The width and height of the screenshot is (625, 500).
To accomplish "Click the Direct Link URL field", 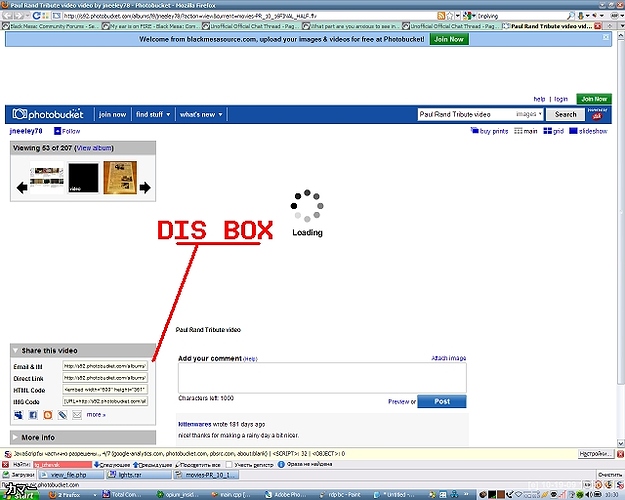I will [x=105, y=378].
